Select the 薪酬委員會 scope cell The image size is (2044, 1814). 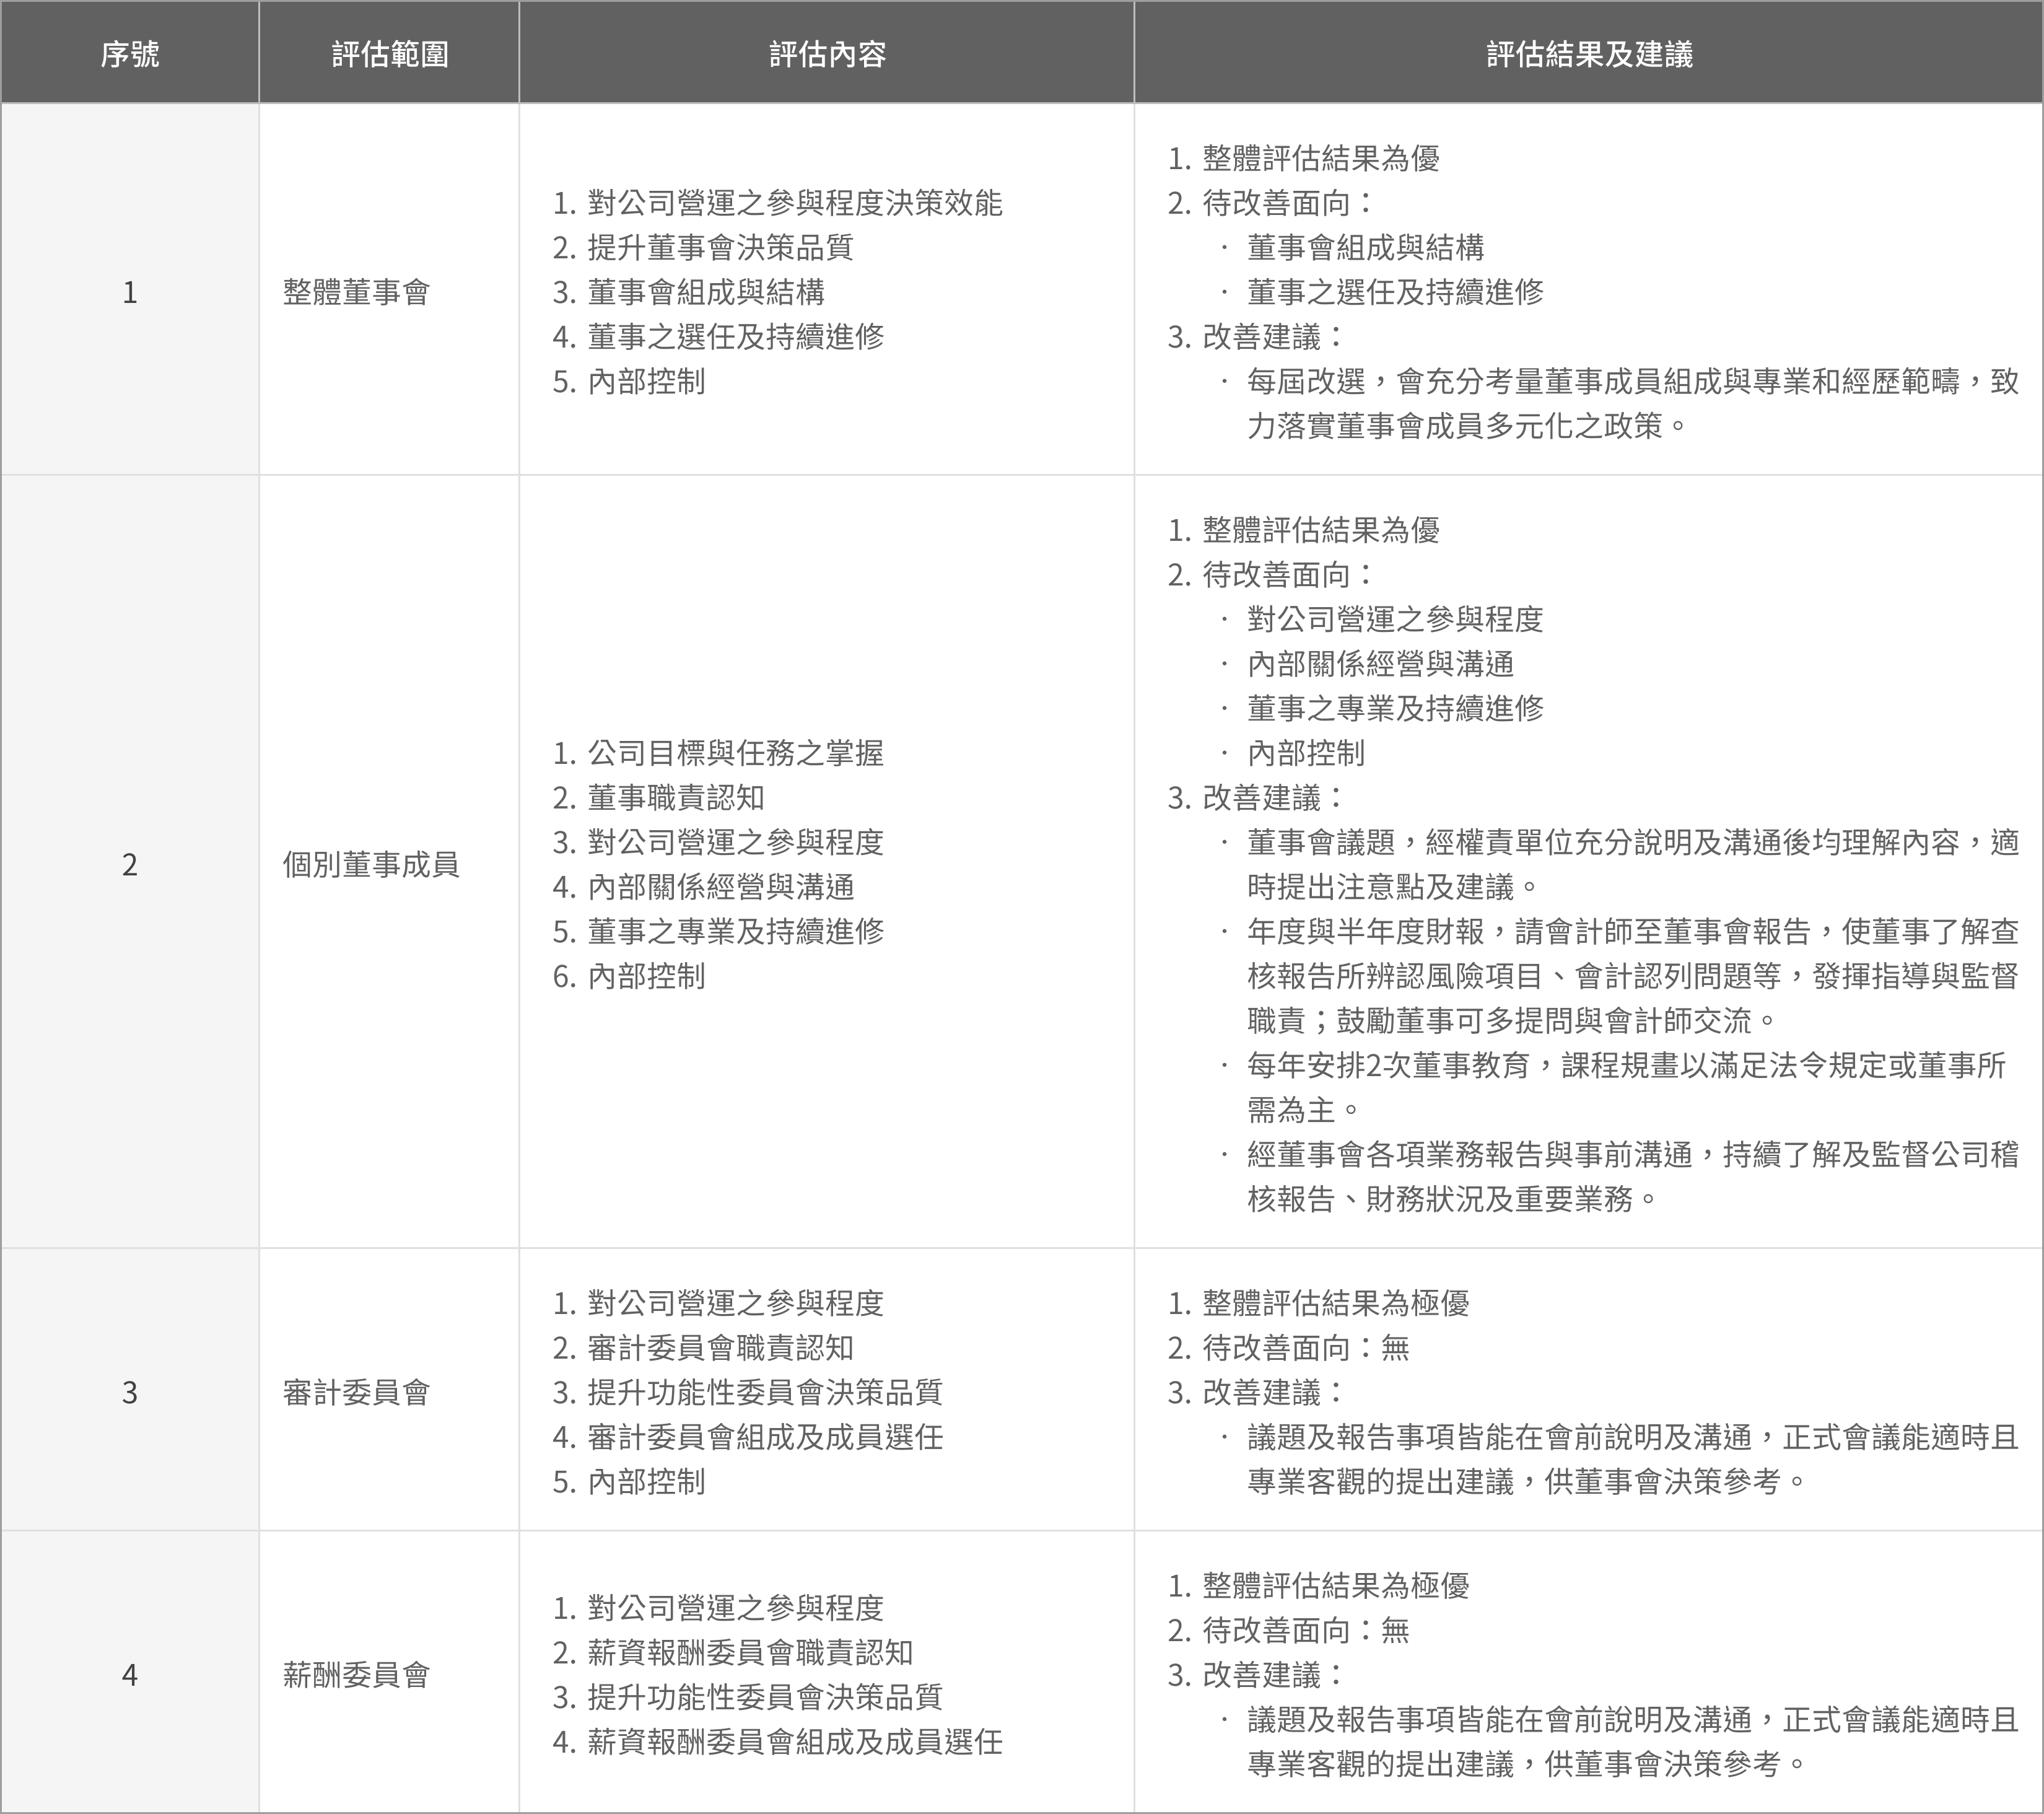click(x=356, y=1675)
